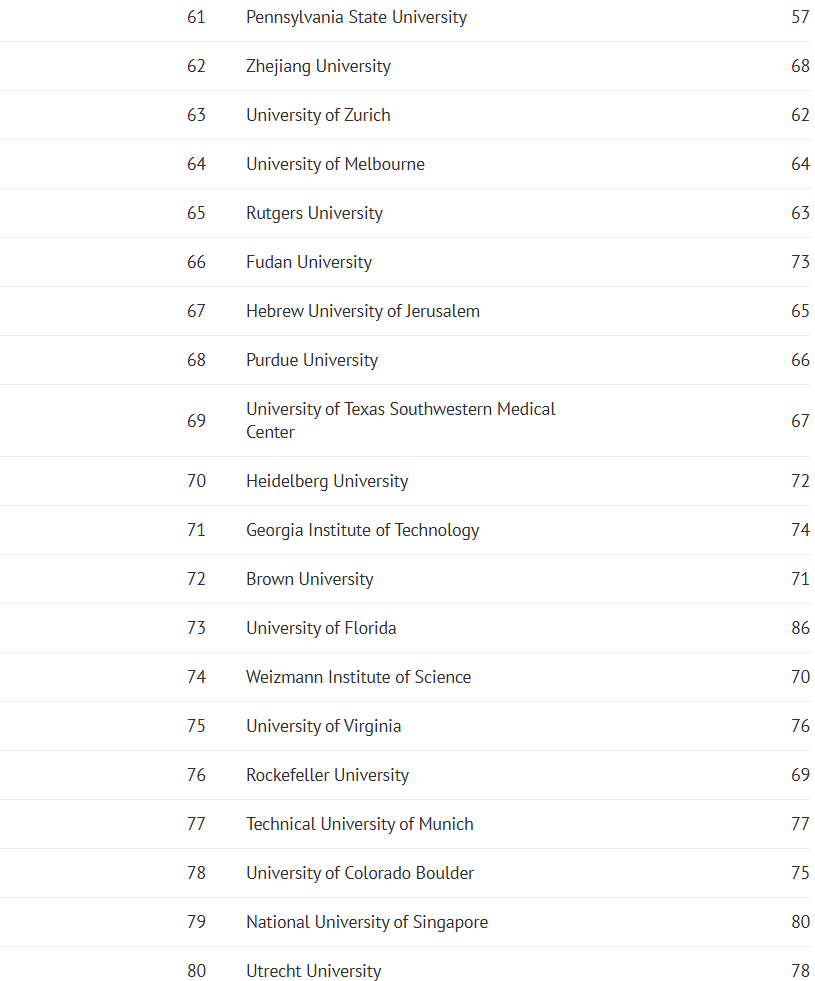Click Rockefeller University name
815x981 pixels.
pyautogui.click(x=328, y=775)
